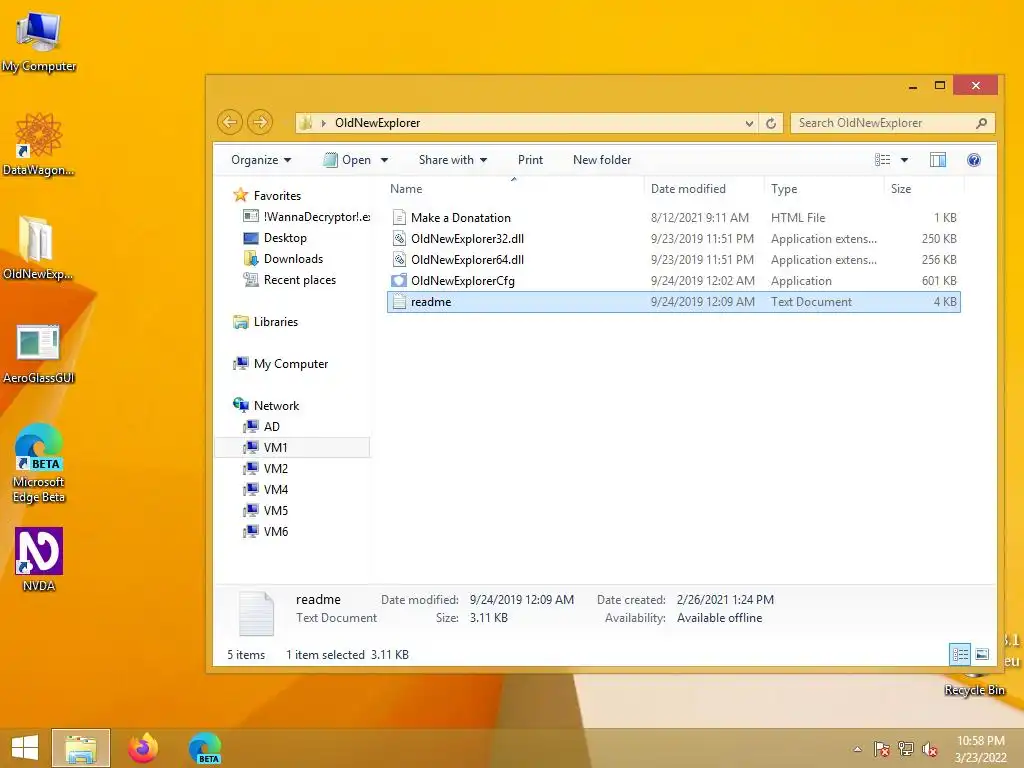This screenshot has width=1024, height=768.
Task: Select AD under Network
Action: click(x=262, y=426)
